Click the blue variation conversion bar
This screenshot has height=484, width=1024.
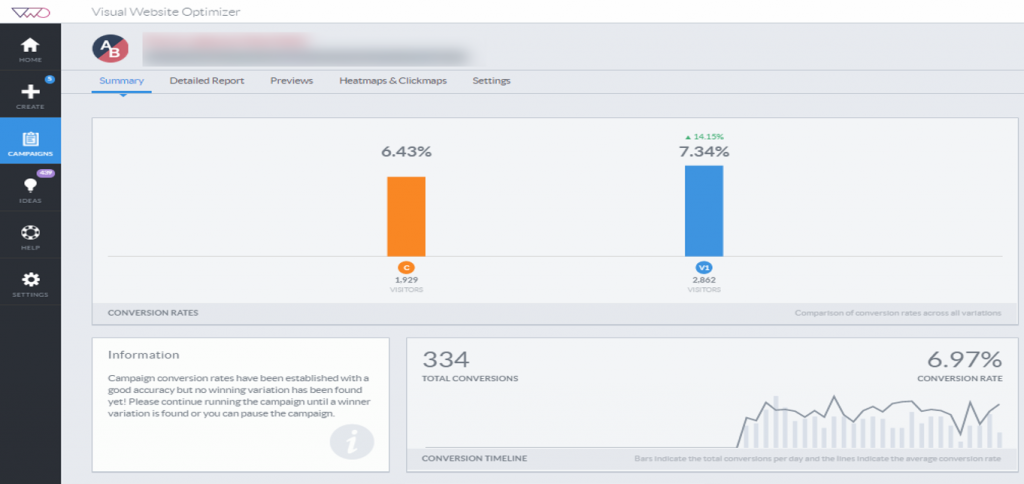(704, 211)
